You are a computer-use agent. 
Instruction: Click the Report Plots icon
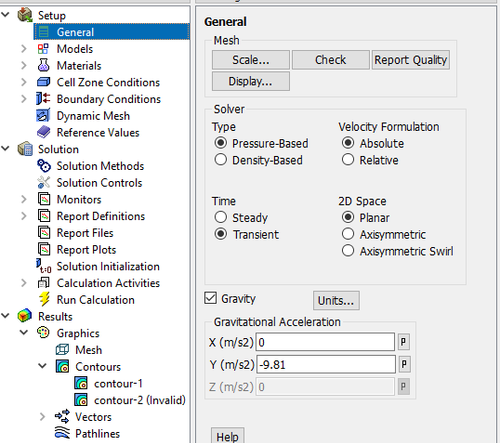tap(44, 249)
